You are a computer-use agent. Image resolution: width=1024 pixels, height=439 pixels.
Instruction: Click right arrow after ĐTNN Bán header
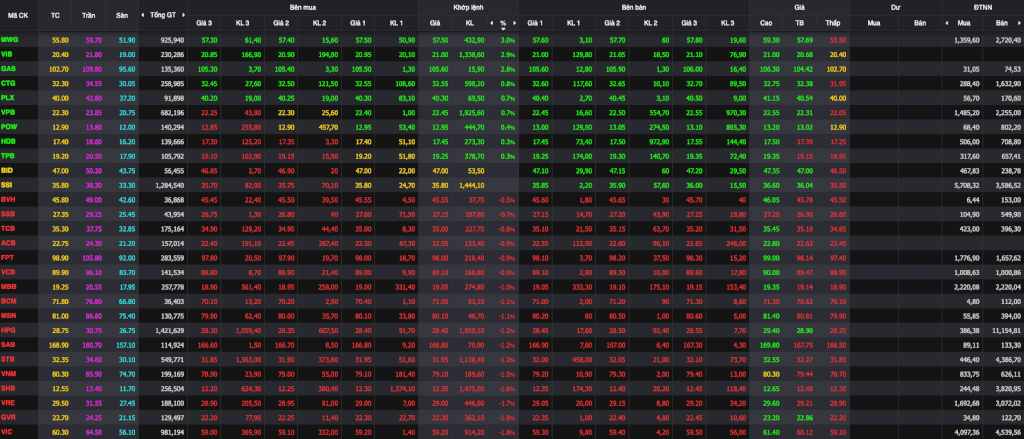[1019, 23]
